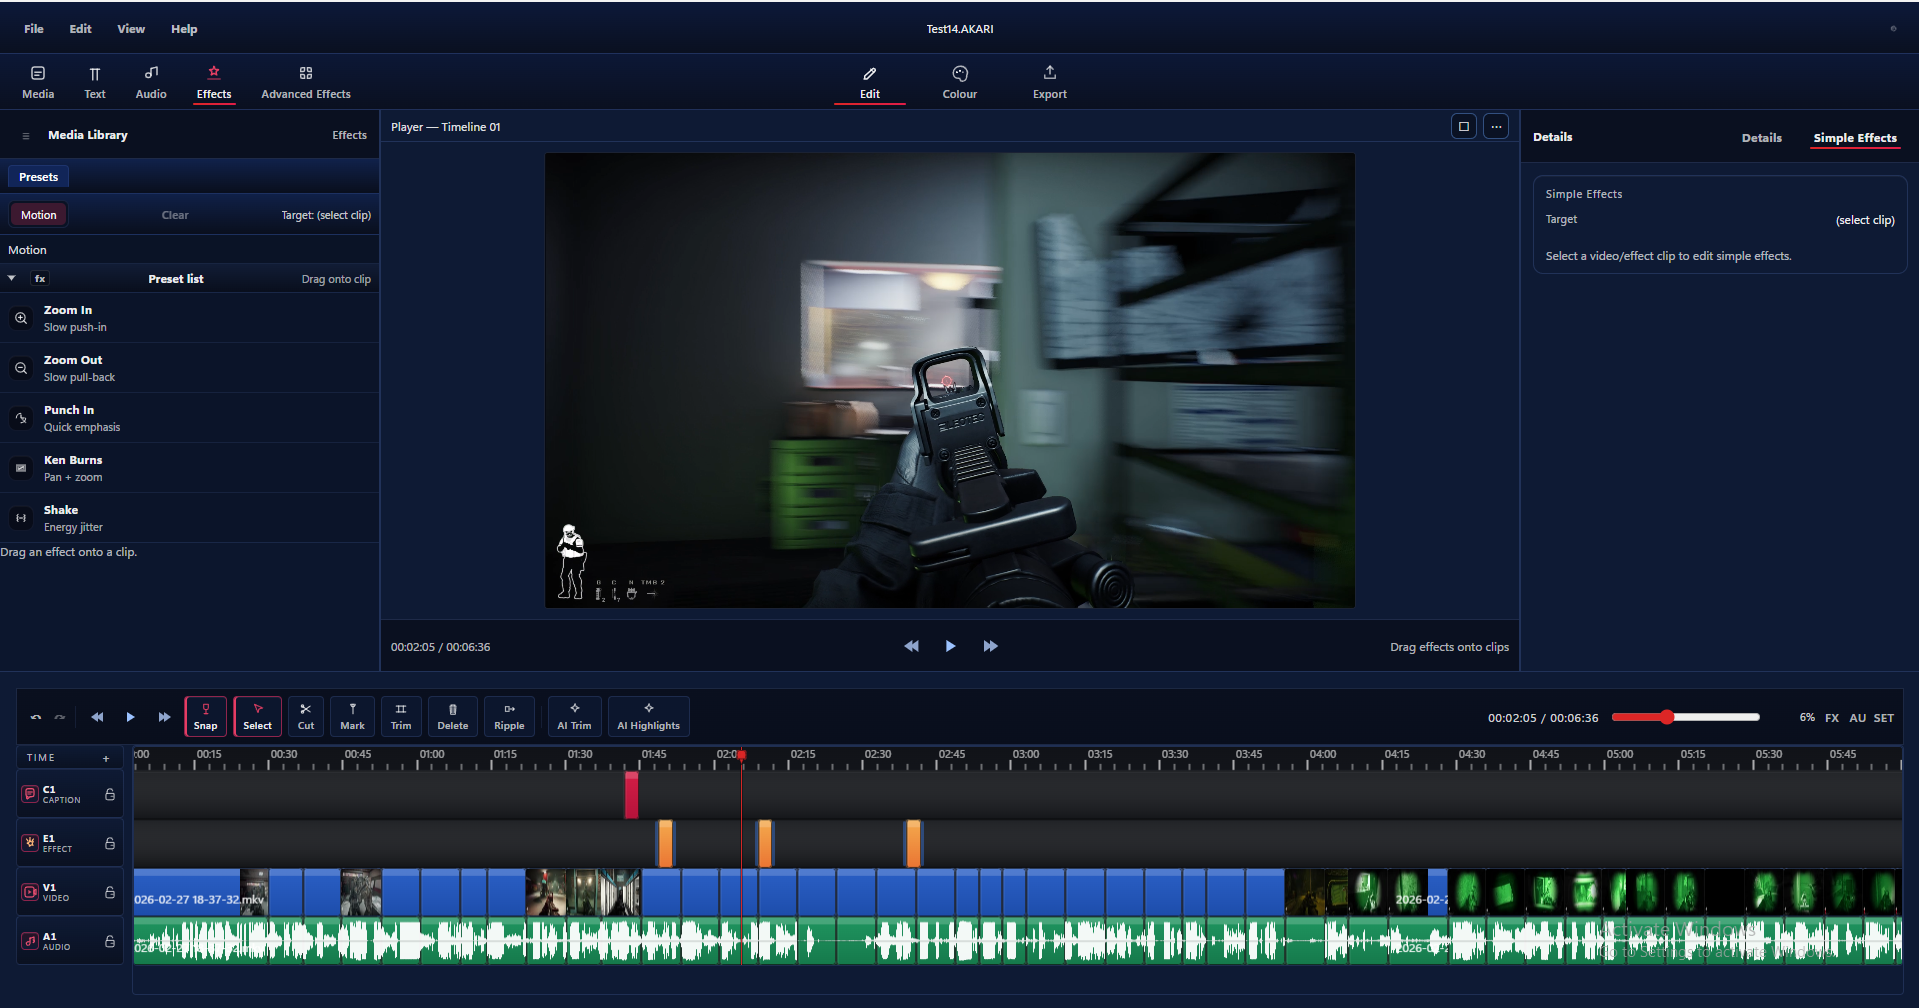Open the player panel's more options menu
Viewport: 1919px width, 1008px height.
click(x=1495, y=126)
